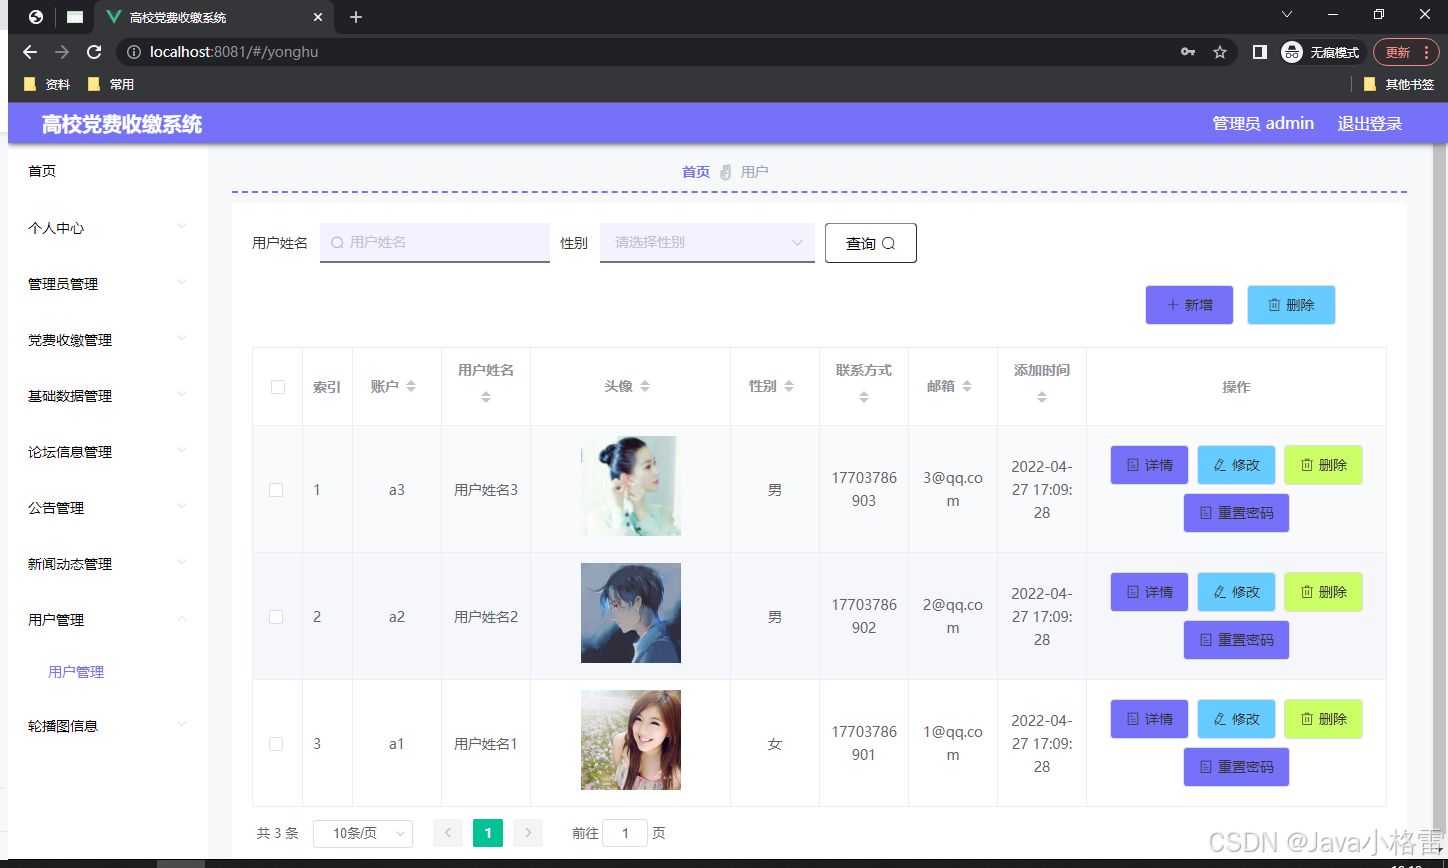Expand 管理员管理 sidebar menu
The image size is (1448, 868).
point(107,284)
